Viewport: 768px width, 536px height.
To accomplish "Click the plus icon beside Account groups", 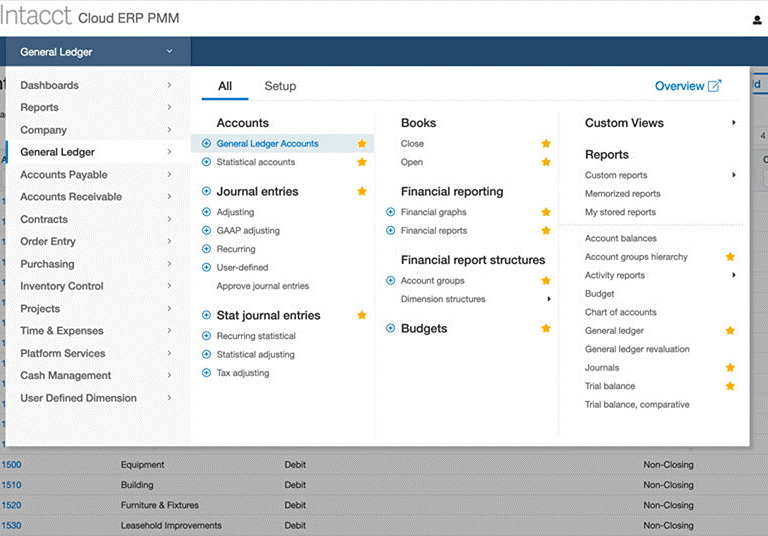I will click(x=390, y=280).
